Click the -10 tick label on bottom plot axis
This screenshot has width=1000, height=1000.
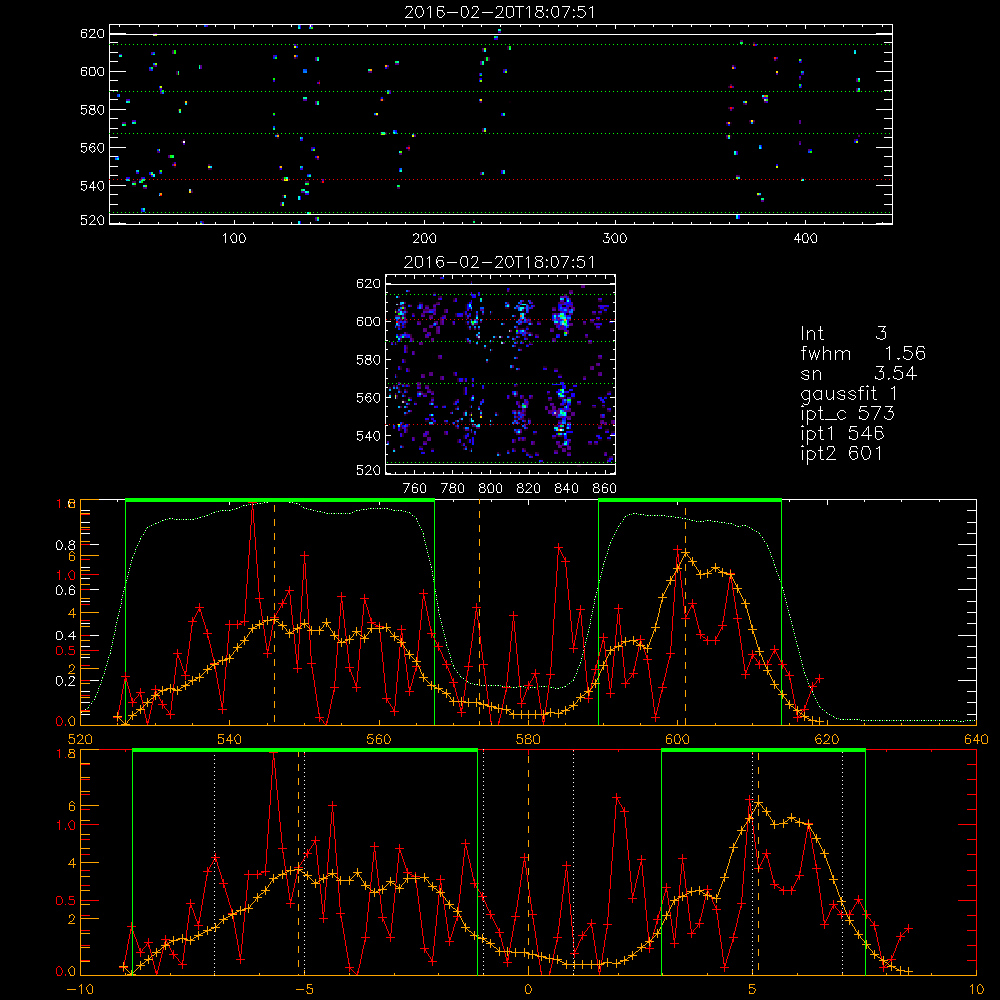(80, 990)
